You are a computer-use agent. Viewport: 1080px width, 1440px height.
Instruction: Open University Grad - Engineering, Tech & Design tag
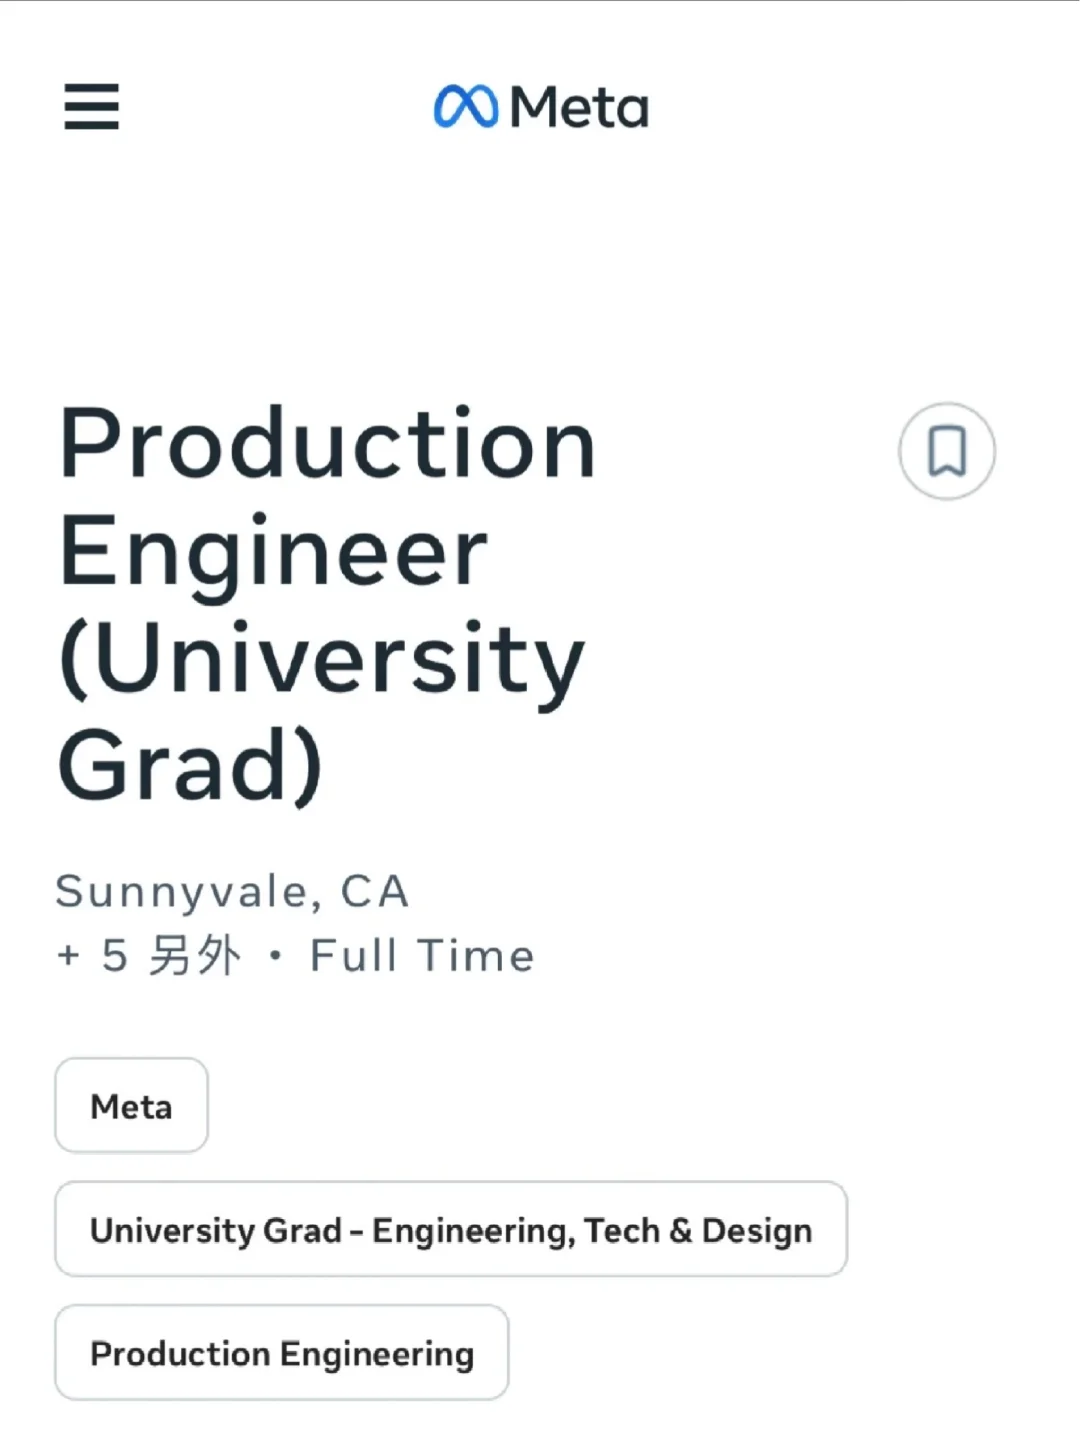(x=451, y=1229)
